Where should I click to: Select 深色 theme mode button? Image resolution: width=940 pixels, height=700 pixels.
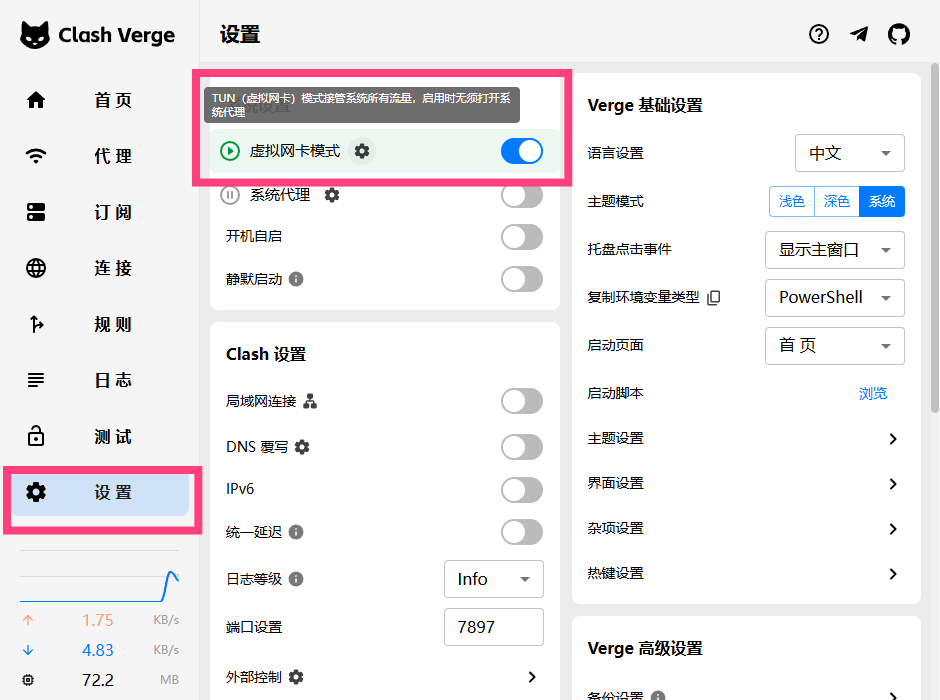836,201
